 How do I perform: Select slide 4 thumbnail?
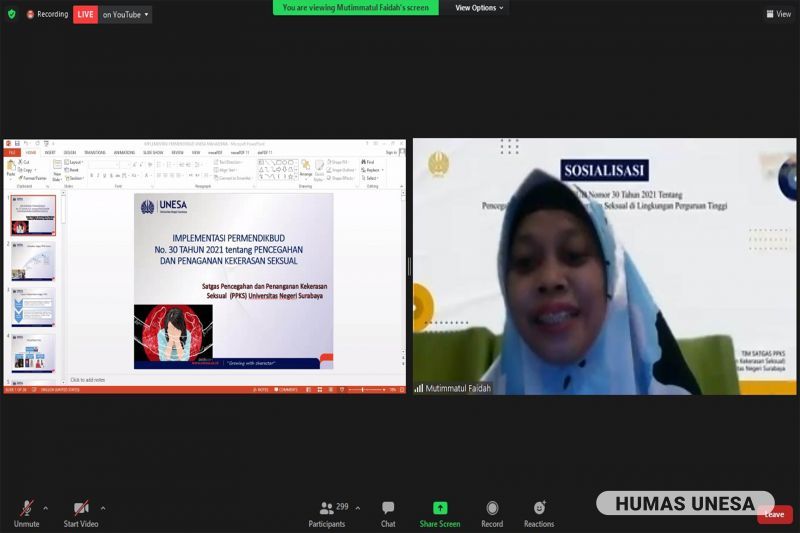[x=34, y=353]
